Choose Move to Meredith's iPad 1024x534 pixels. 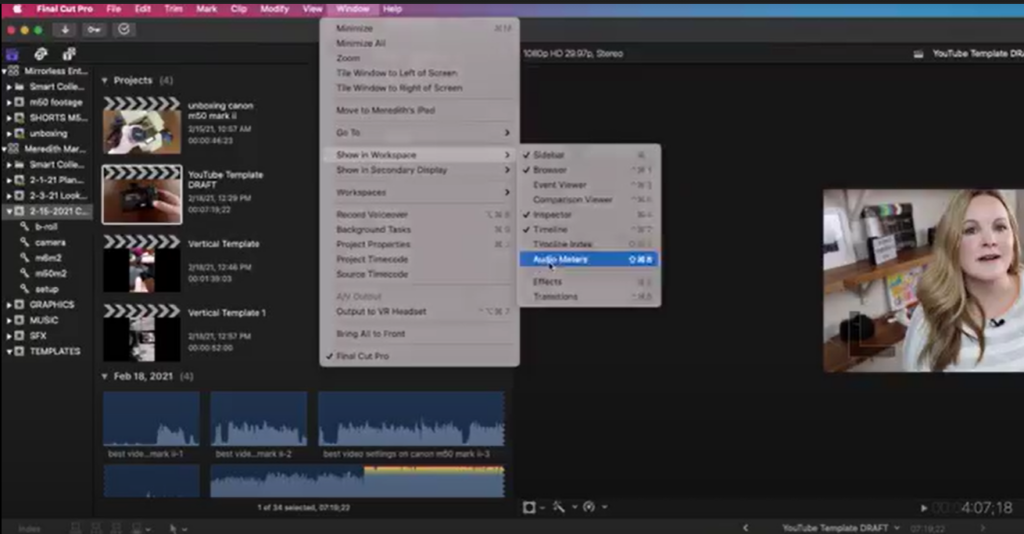pyautogui.click(x=419, y=110)
